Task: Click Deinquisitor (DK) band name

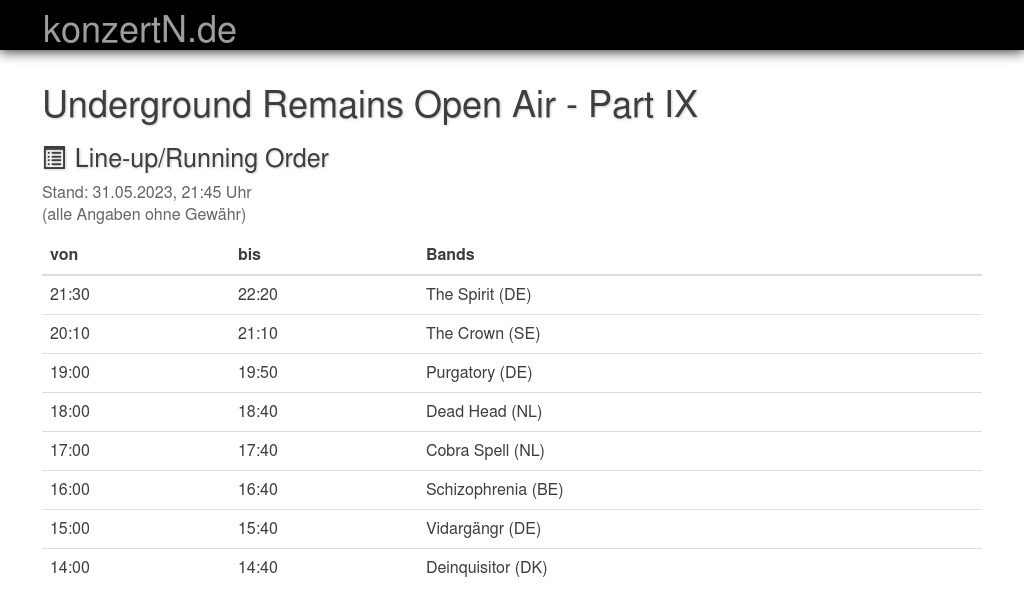Action: tap(486, 567)
